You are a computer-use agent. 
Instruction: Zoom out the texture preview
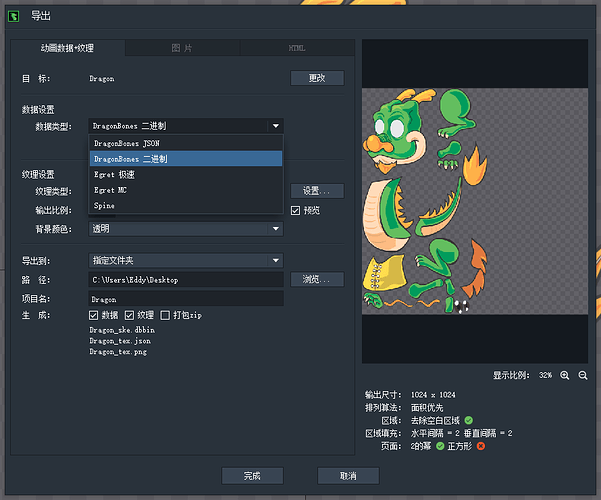point(583,375)
